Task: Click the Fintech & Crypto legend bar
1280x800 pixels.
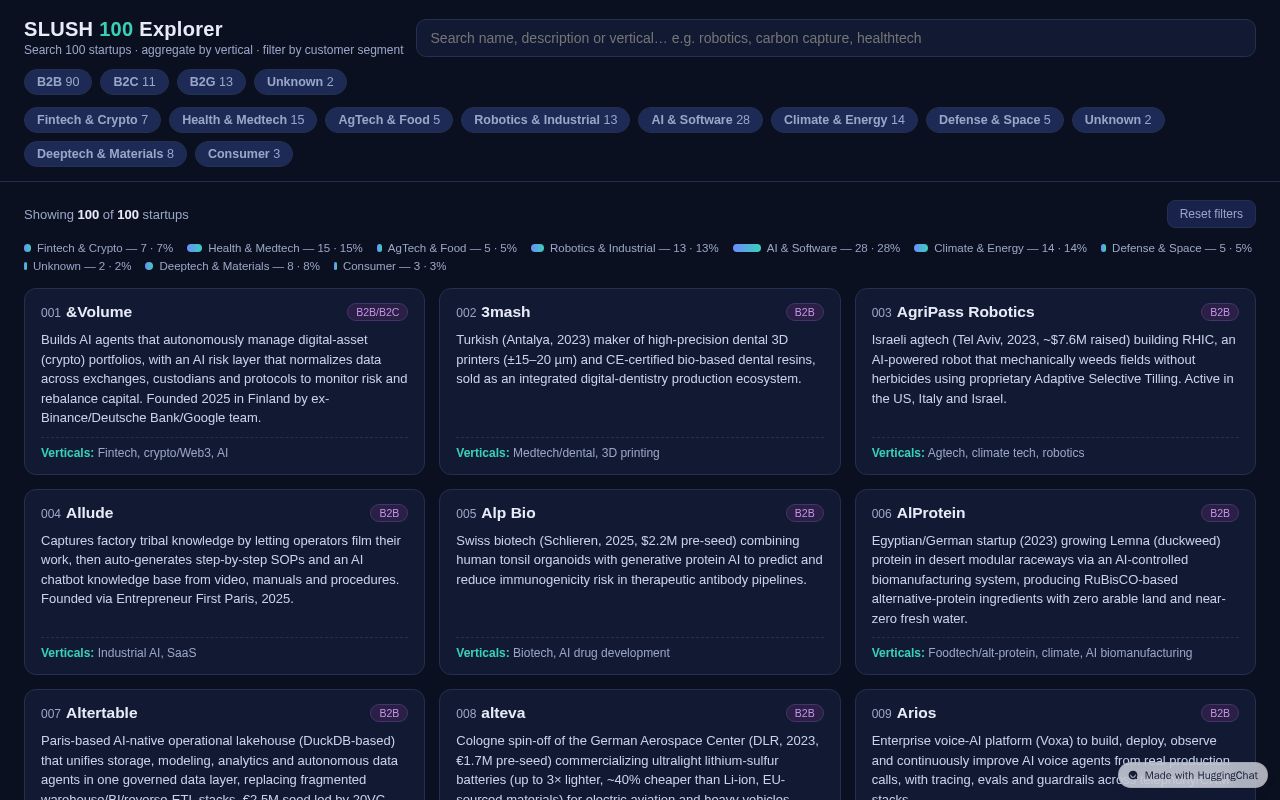Action: click(28, 248)
